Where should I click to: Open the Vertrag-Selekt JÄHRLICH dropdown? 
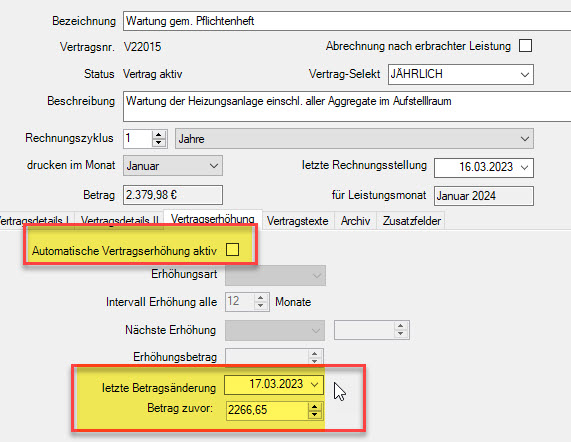point(461,75)
